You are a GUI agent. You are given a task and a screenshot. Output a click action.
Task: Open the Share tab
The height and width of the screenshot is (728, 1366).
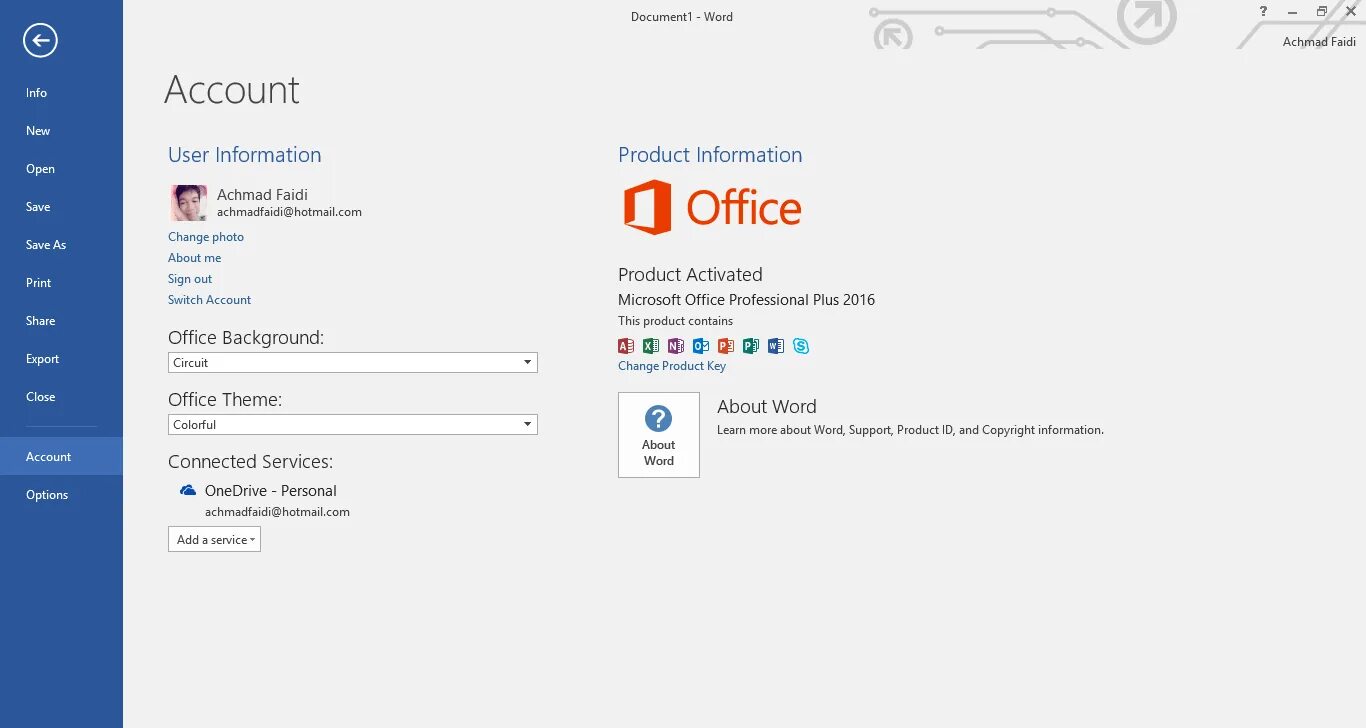tap(61, 321)
